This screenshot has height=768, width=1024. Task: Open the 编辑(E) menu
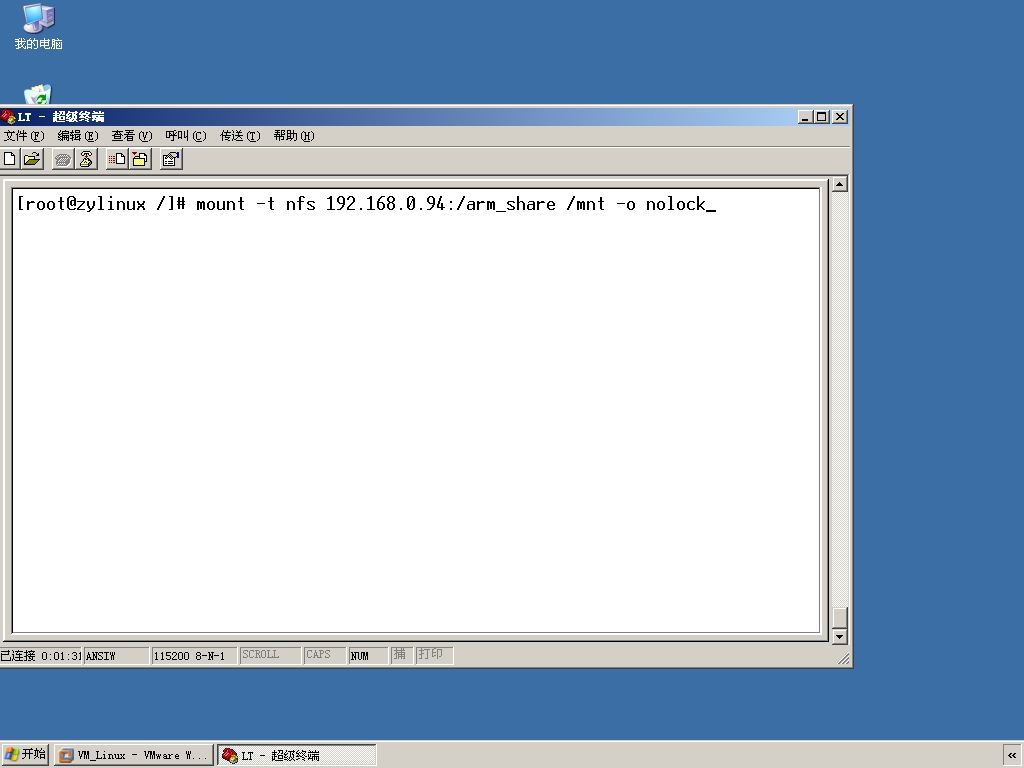click(x=78, y=136)
